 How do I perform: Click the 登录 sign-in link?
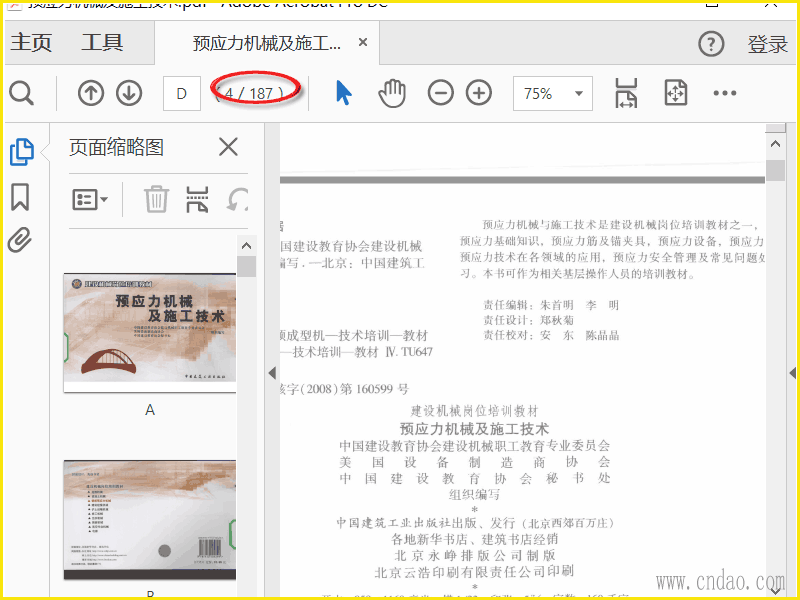tap(767, 44)
